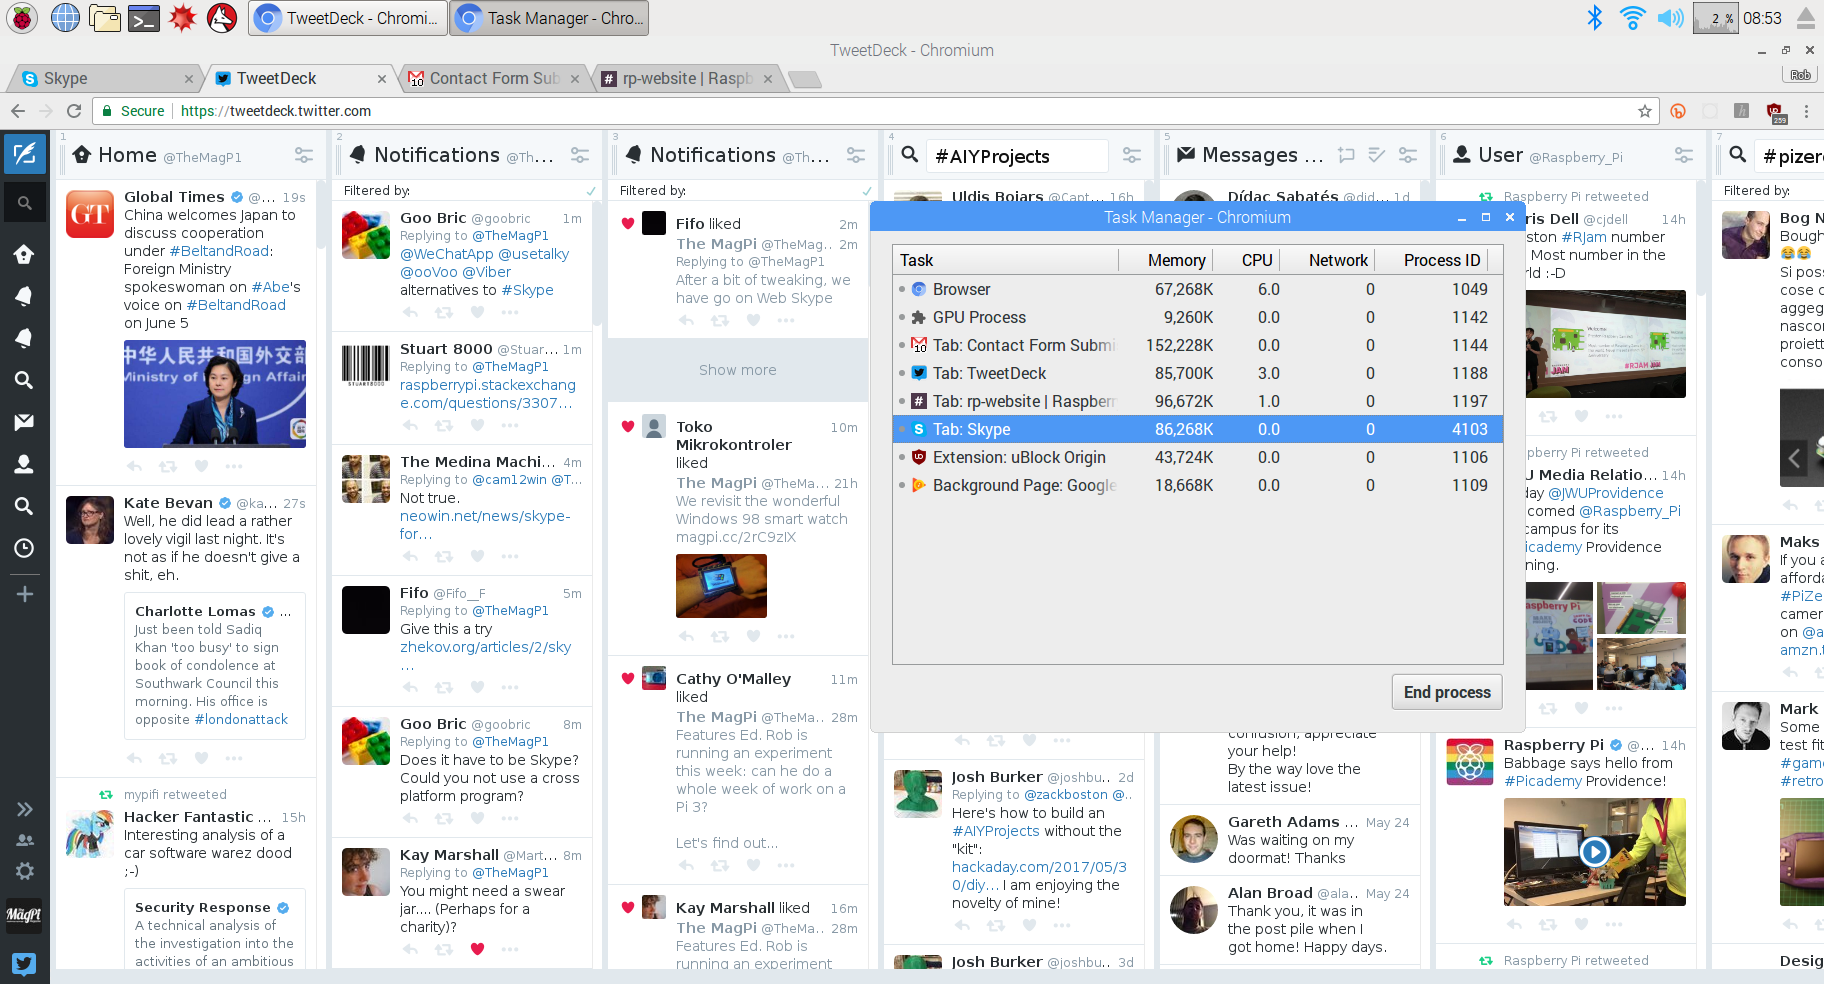Expand the sidebar with double-chevron icon
The image size is (1824, 984).
pos(25,809)
